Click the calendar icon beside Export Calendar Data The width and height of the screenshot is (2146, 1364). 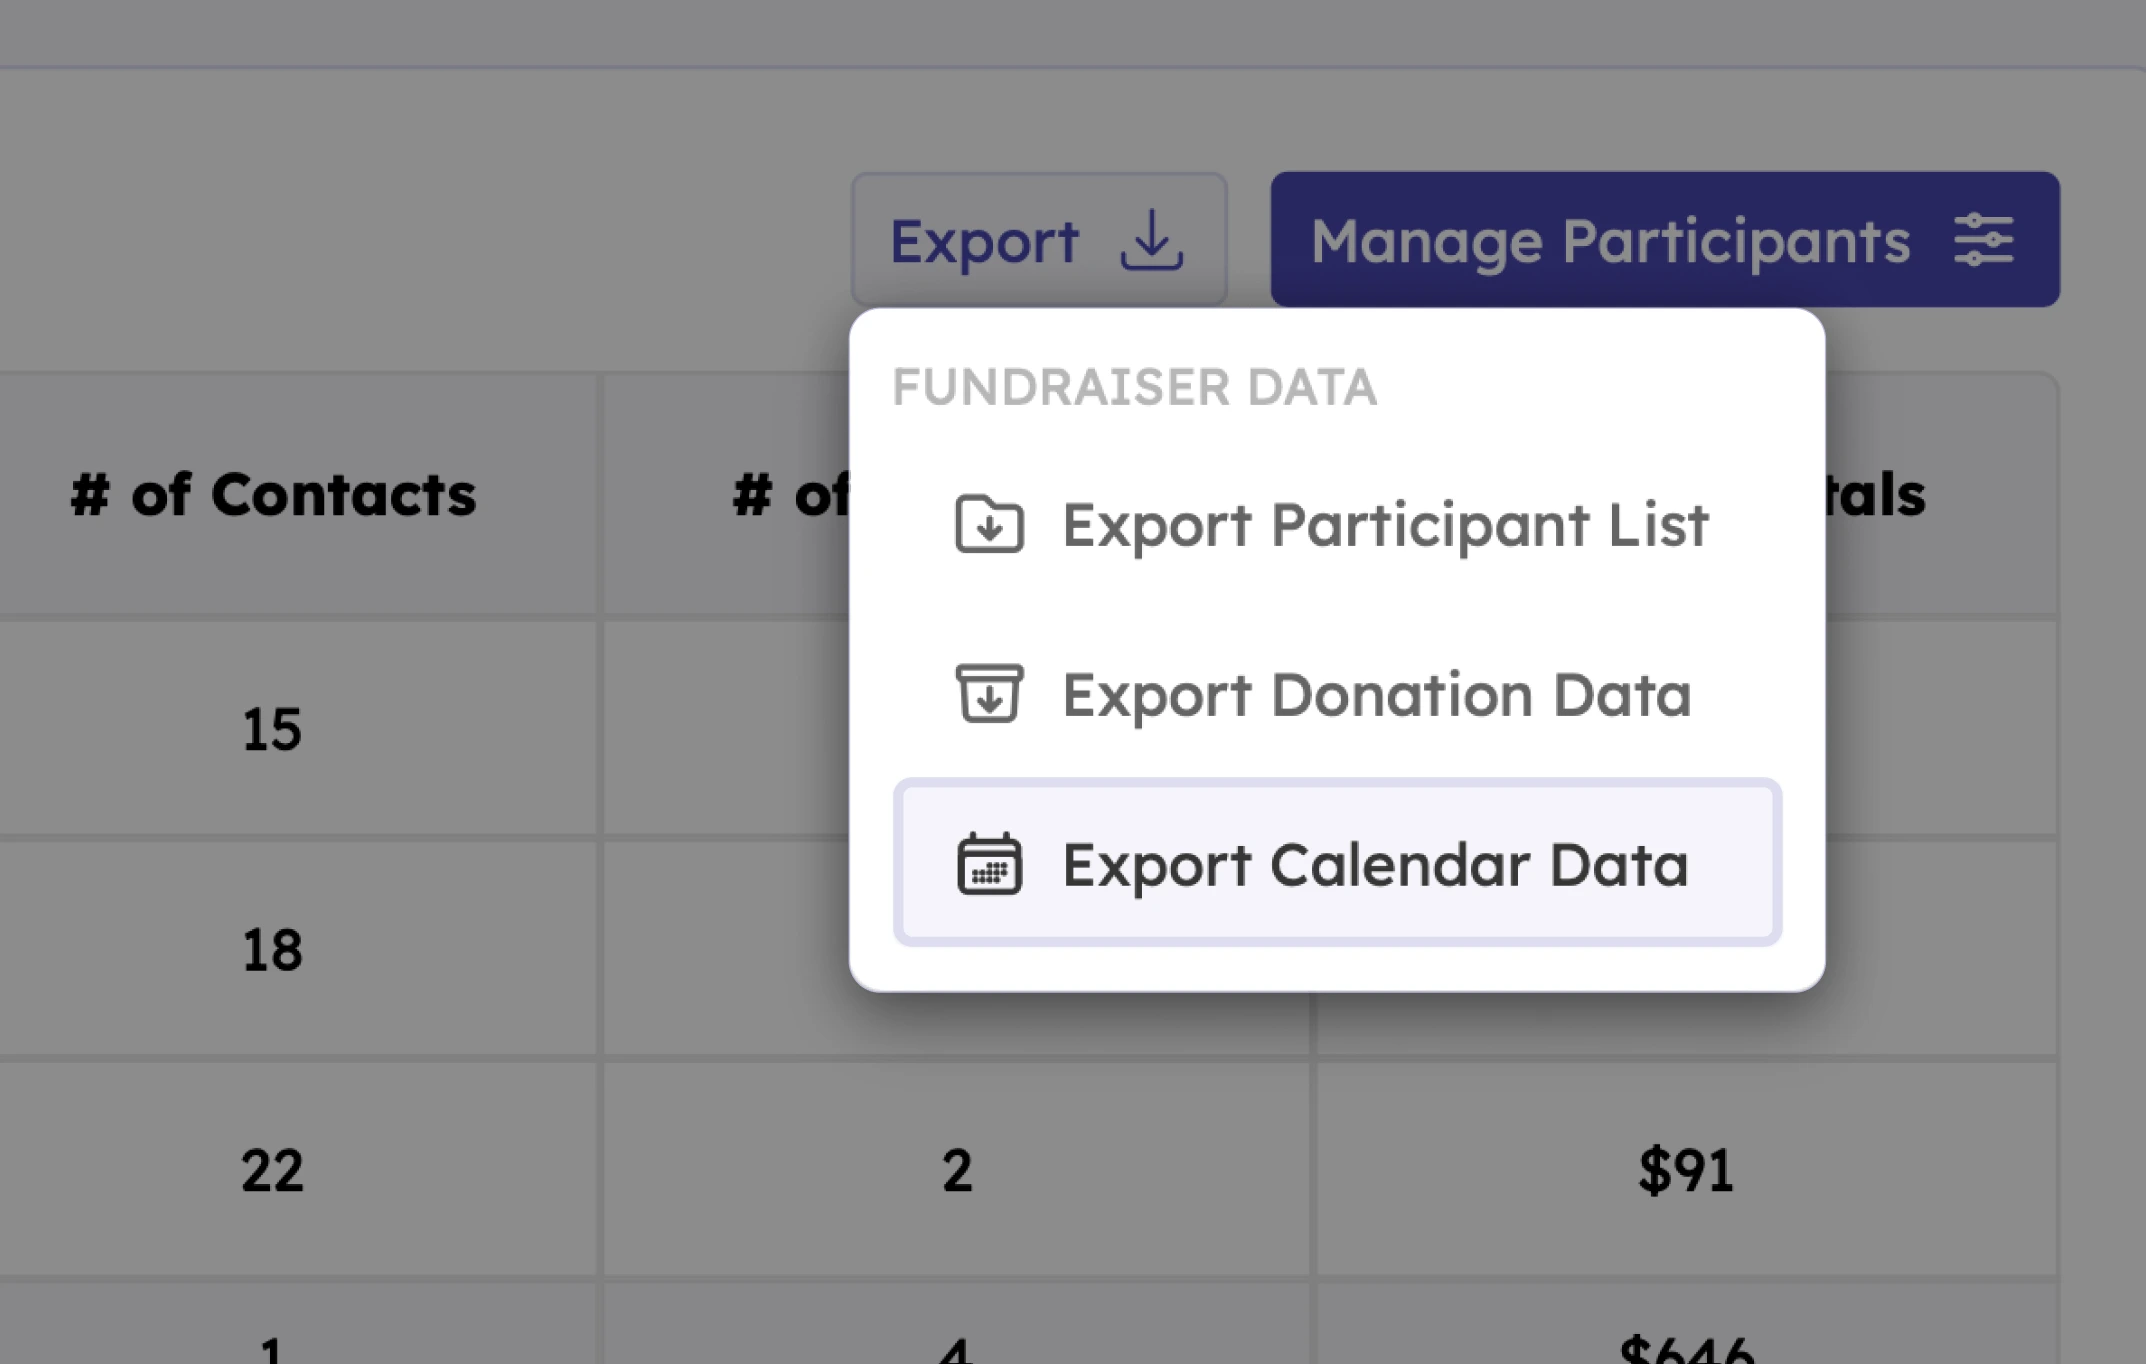click(x=991, y=866)
